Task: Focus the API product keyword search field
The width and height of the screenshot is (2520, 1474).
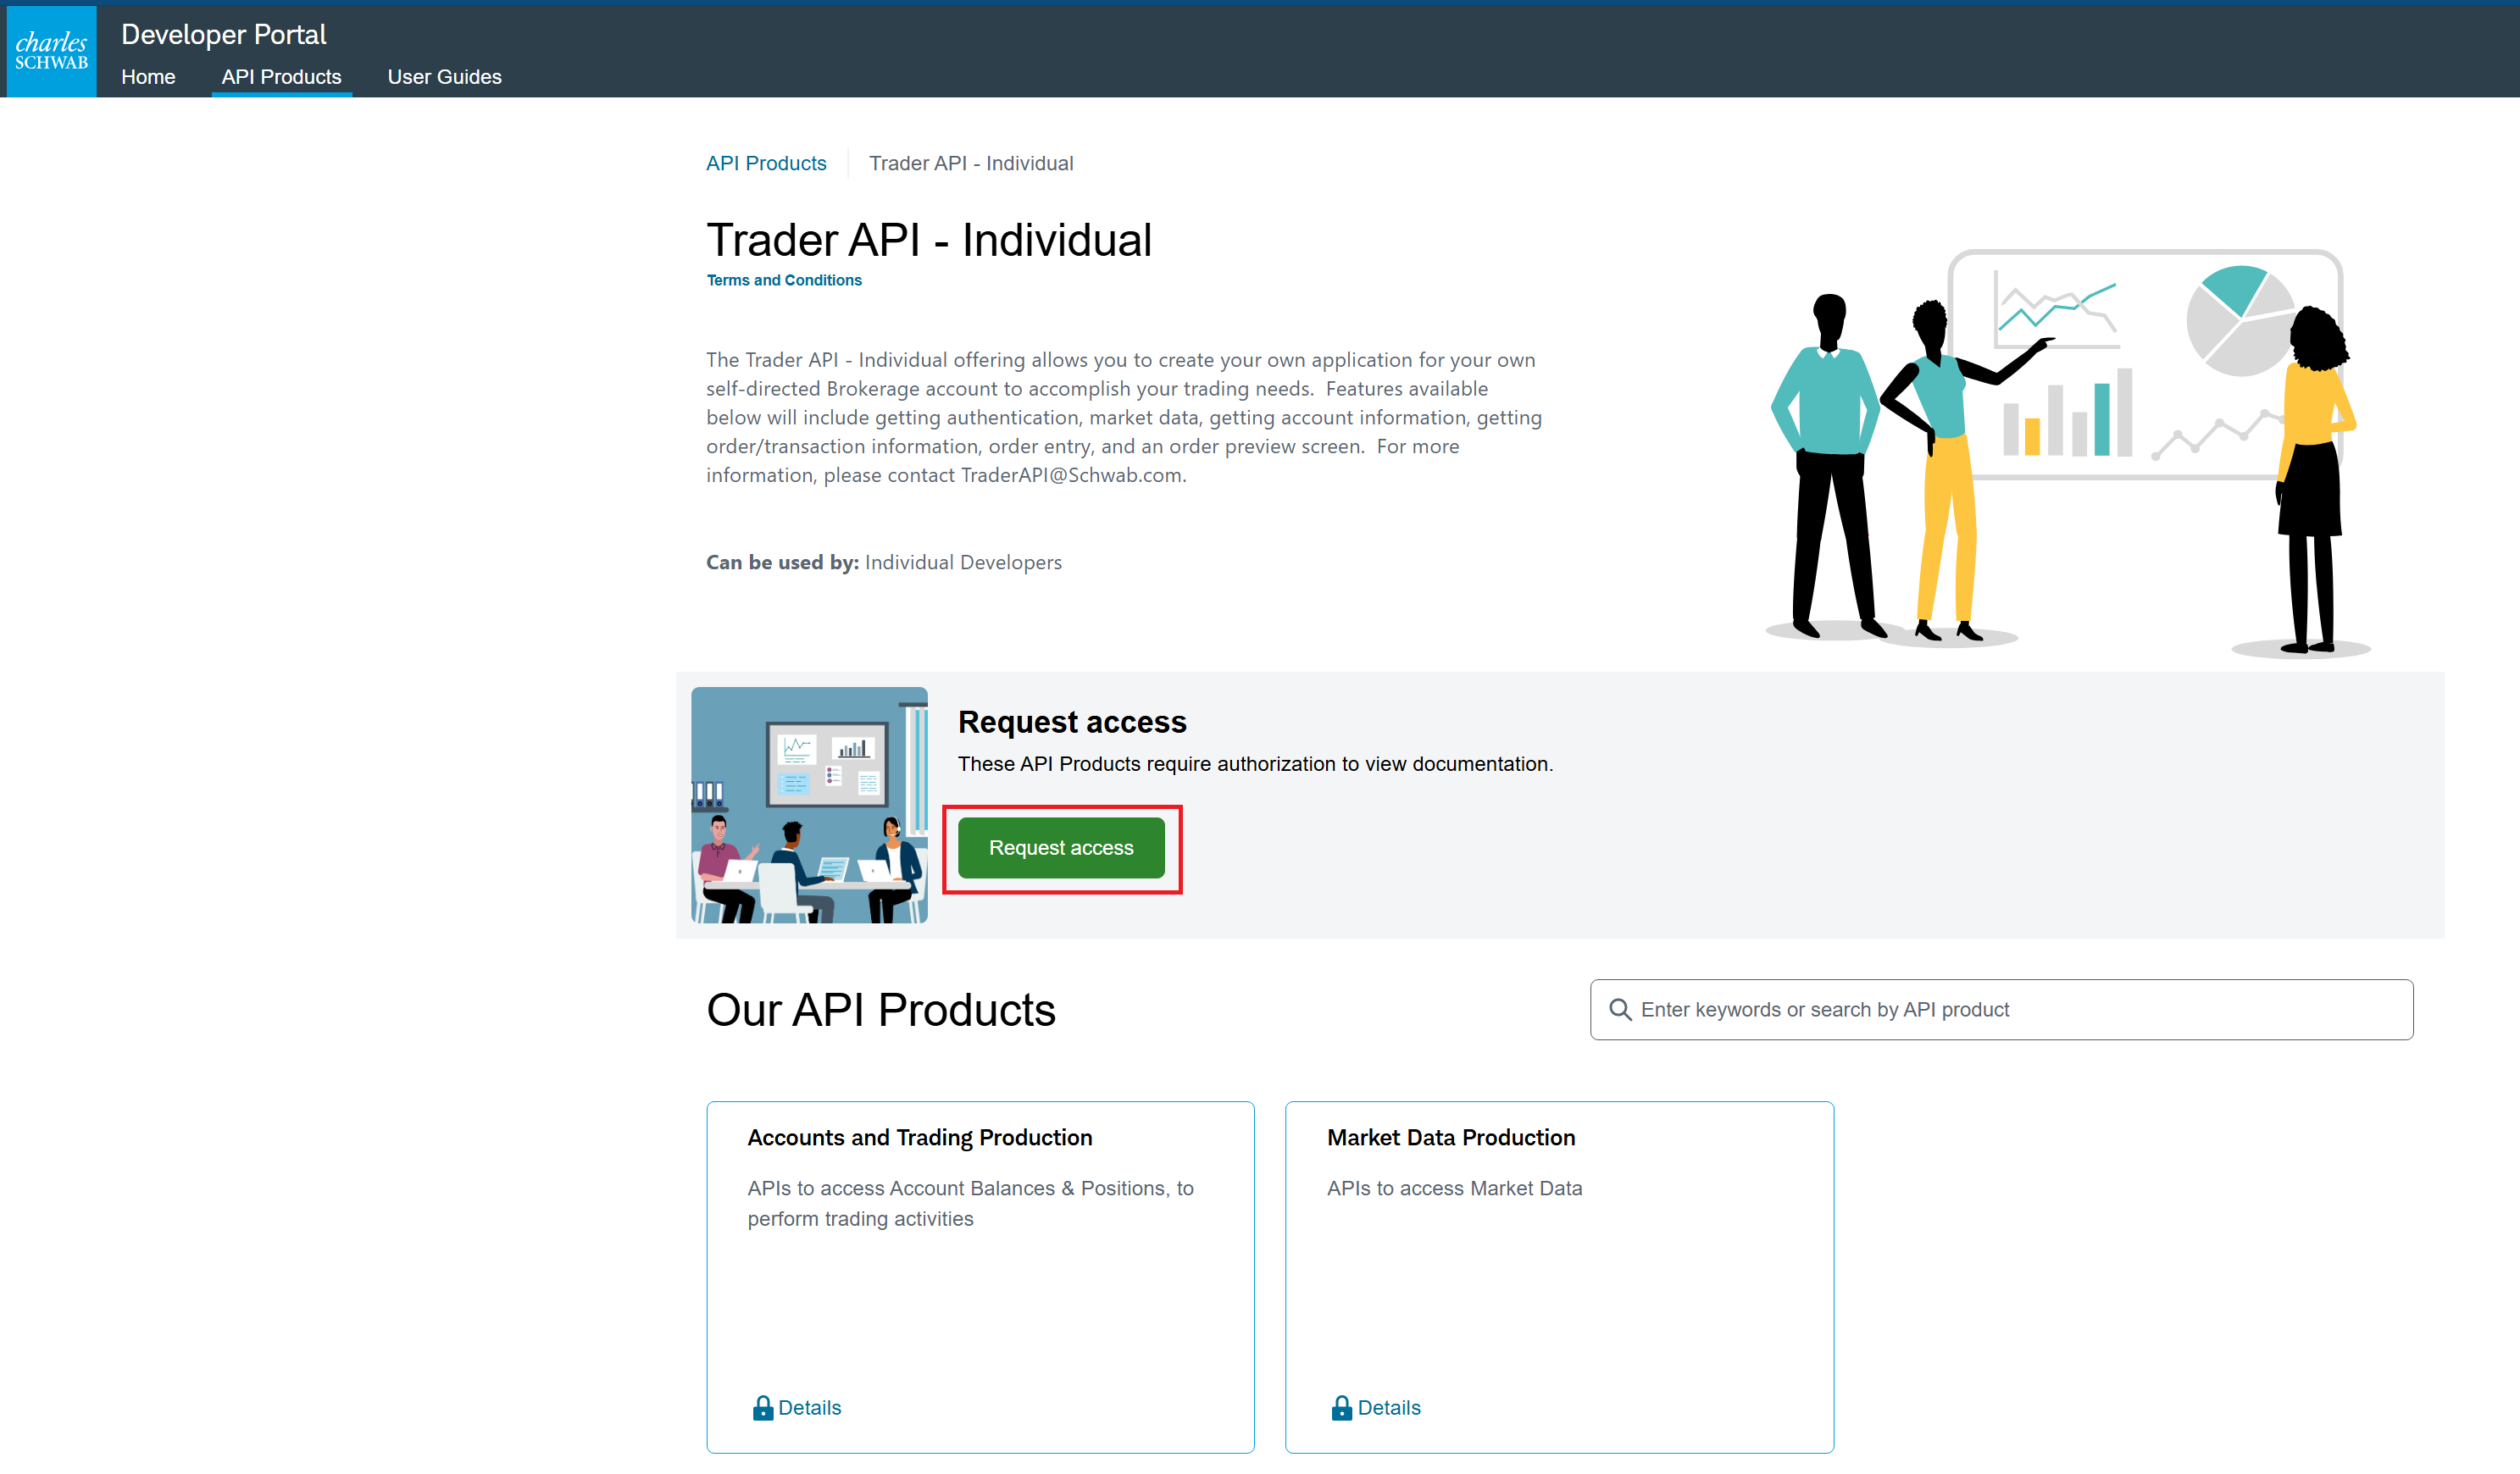Action: (x=2002, y=1010)
